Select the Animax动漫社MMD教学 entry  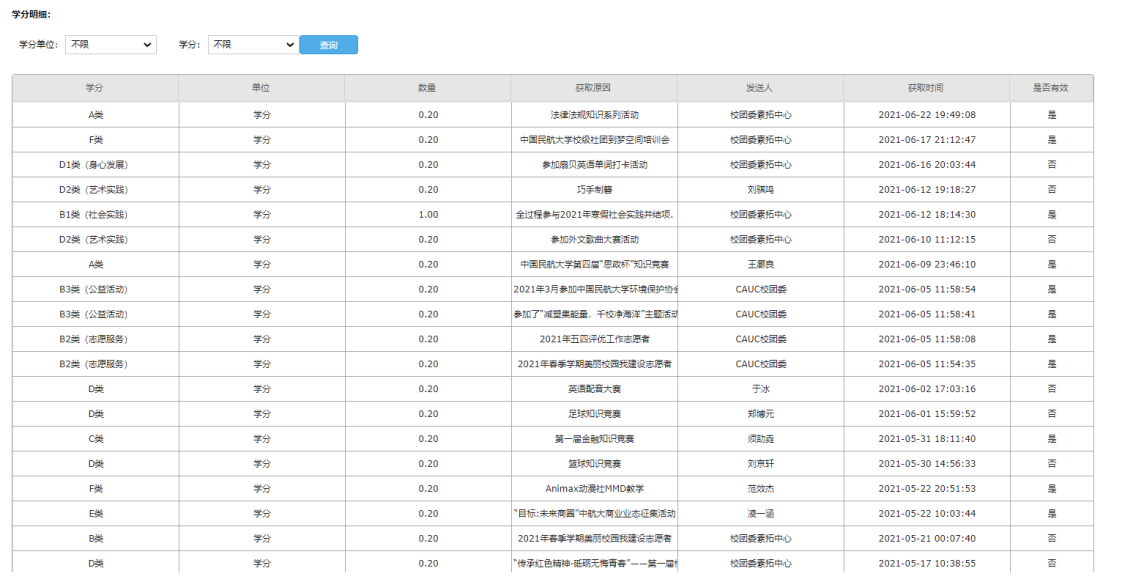pos(594,489)
